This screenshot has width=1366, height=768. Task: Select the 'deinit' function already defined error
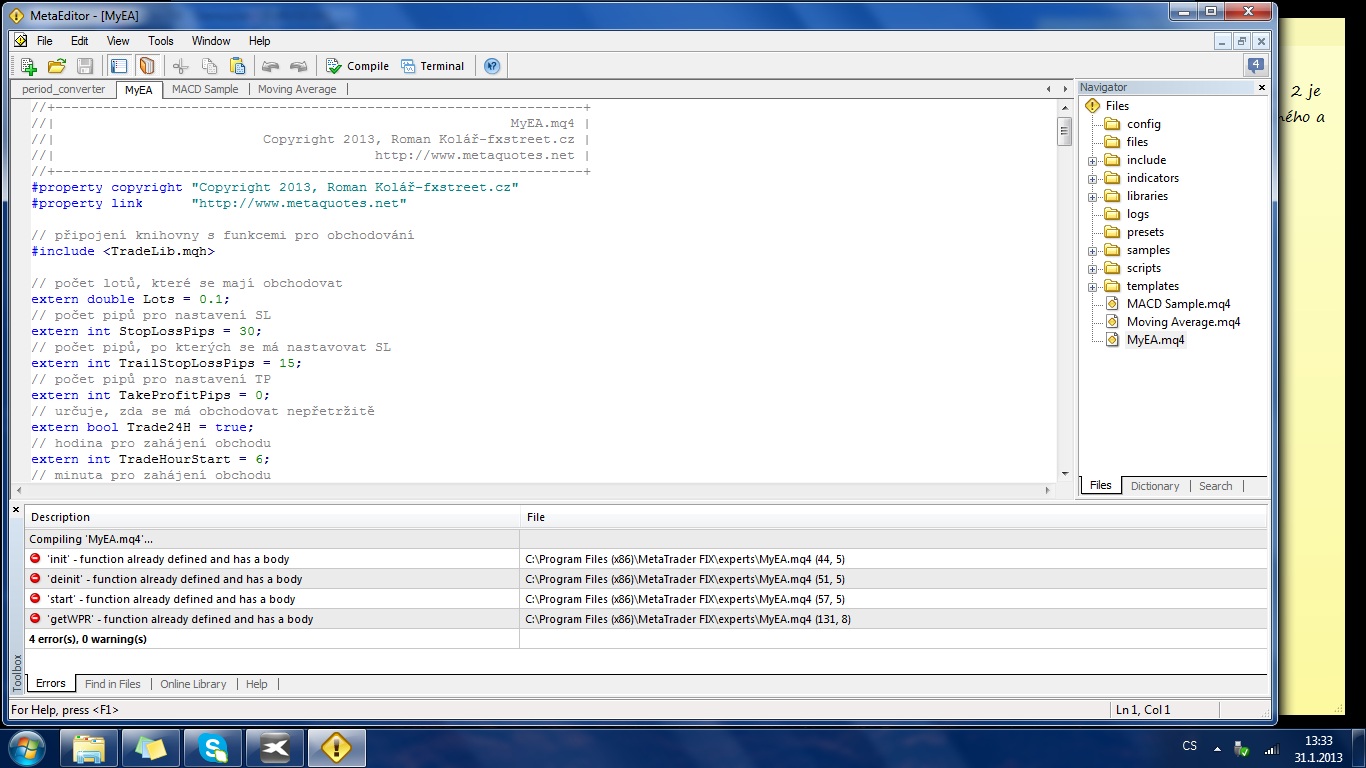[646, 579]
